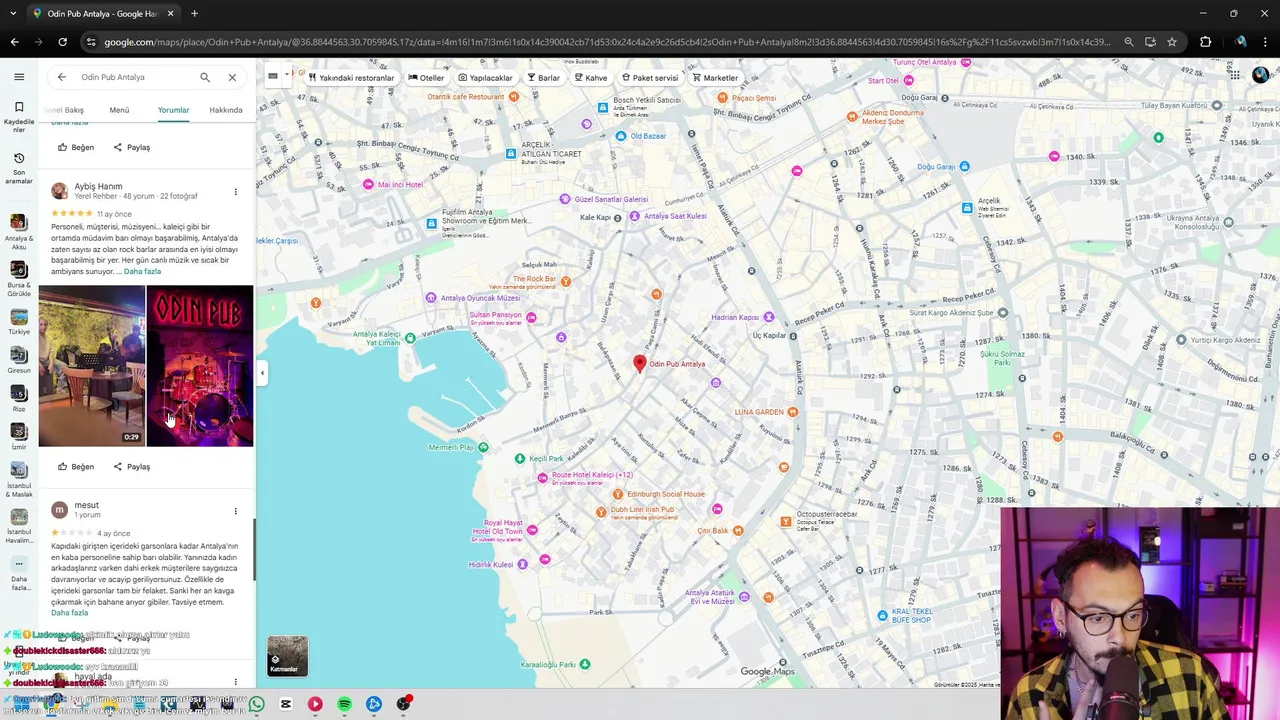Filter by Yakındaki restoranlar chip

350,78
